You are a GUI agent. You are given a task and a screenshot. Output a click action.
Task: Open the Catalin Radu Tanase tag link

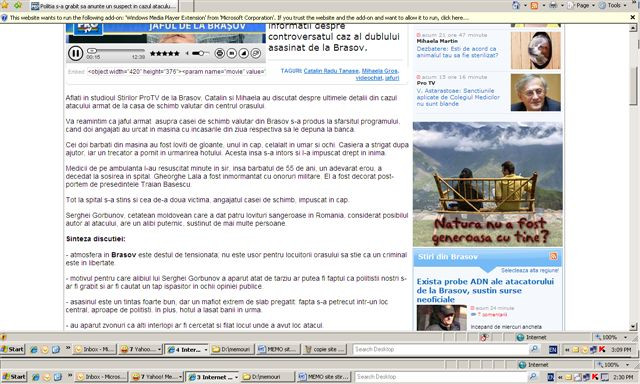point(331,71)
